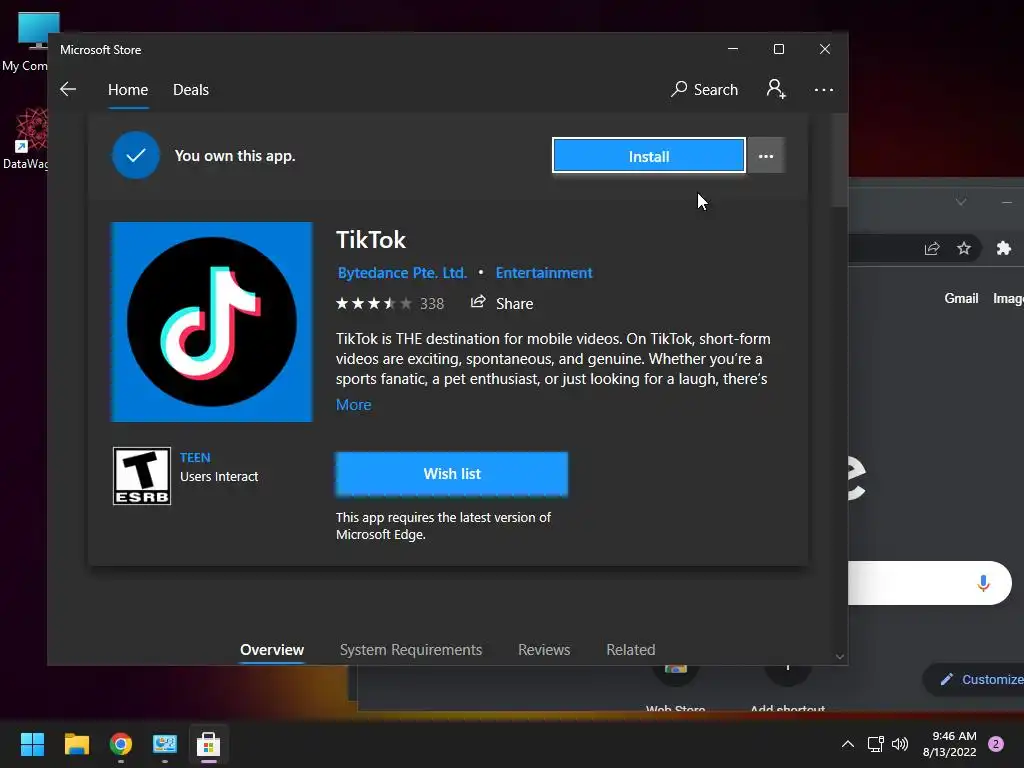Click Google search box in Chrome
1024x768 pixels.
pos(929,583)
